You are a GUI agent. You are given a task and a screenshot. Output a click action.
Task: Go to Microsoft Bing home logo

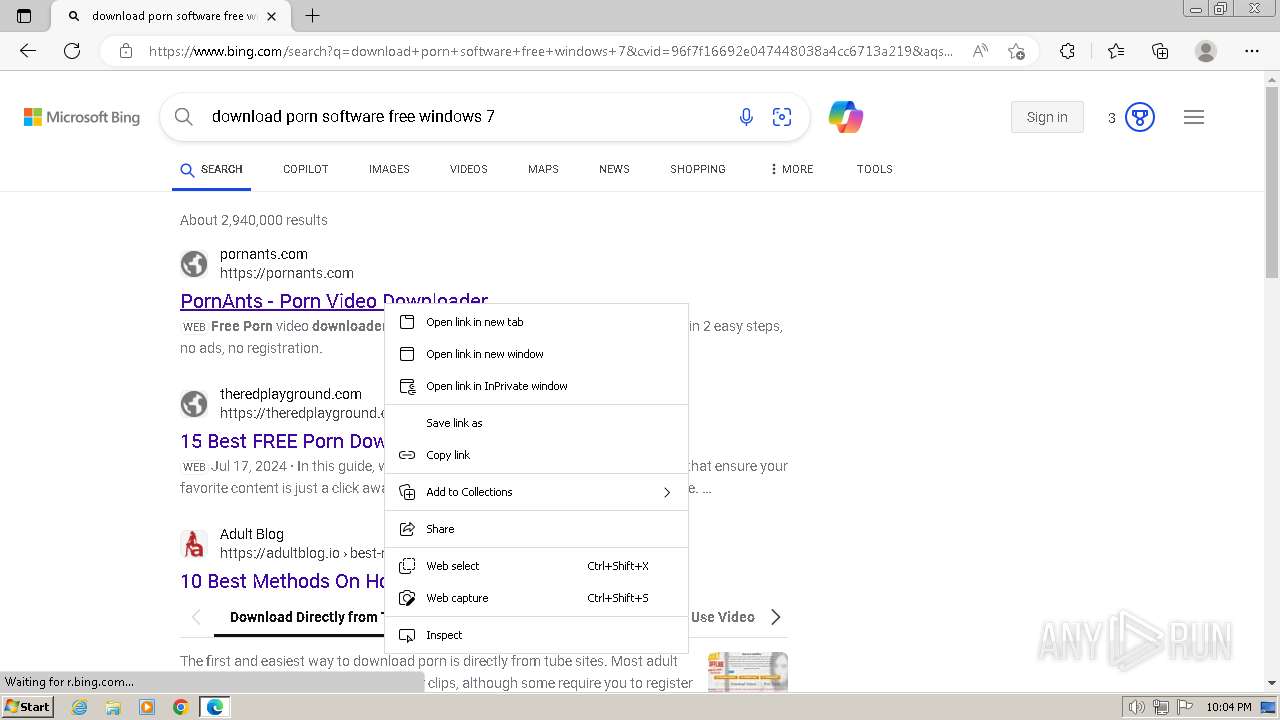point(82,117)
